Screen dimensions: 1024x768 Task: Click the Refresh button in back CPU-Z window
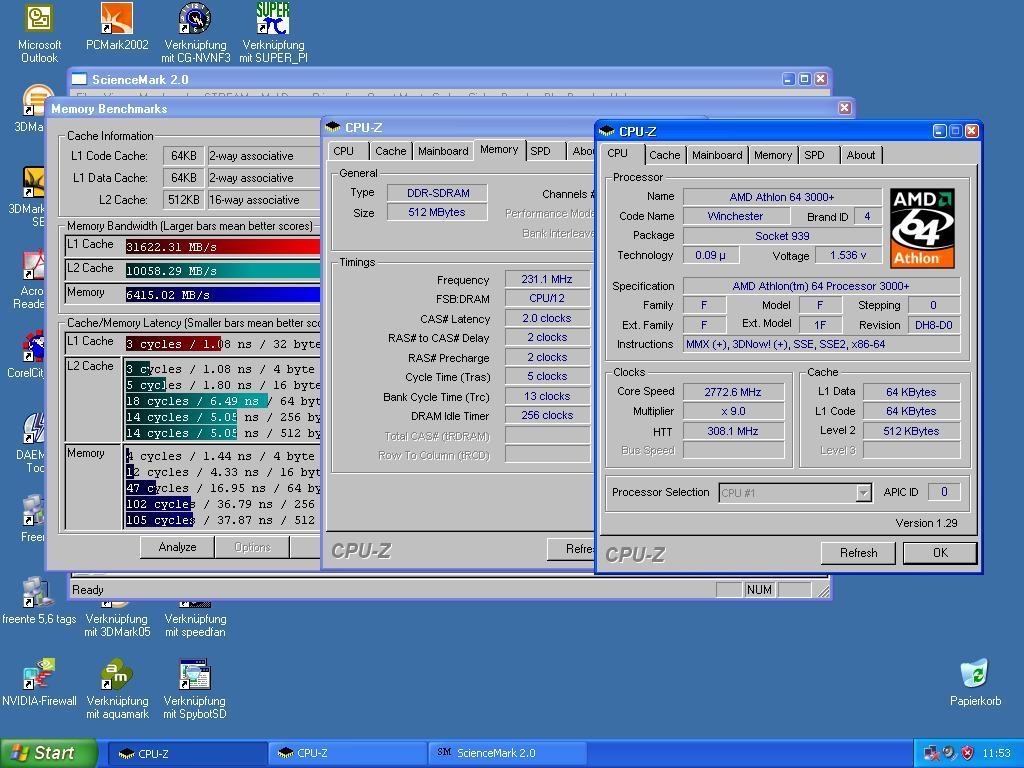[x=571, y=549]
